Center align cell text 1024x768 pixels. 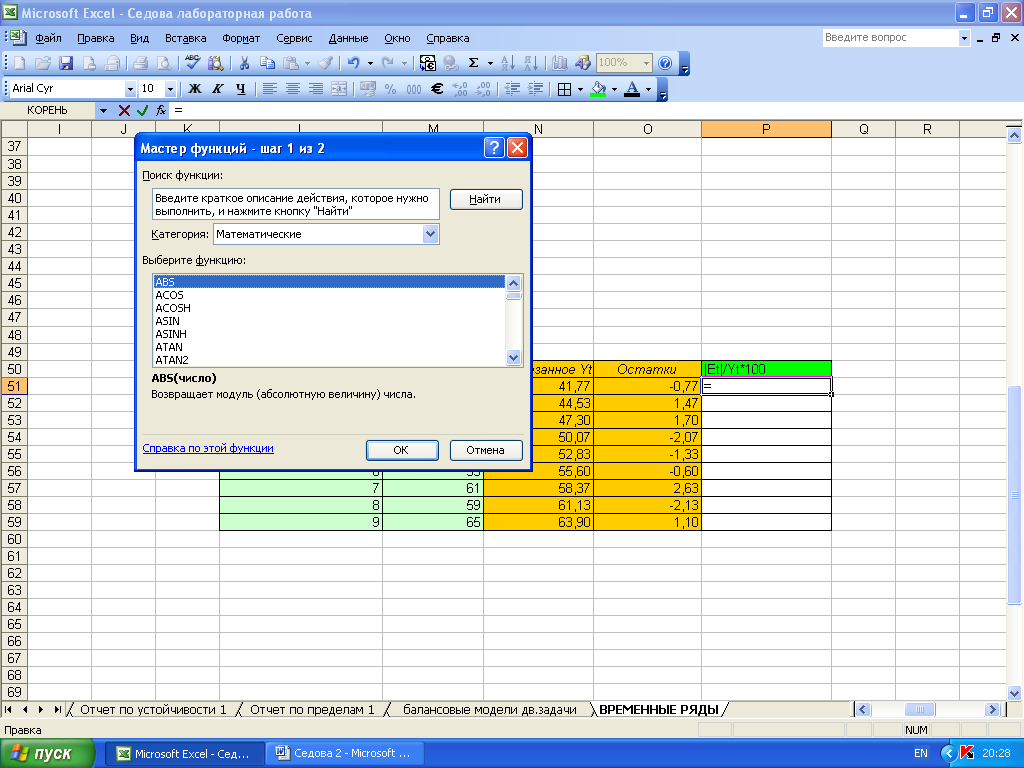point(293,89)
